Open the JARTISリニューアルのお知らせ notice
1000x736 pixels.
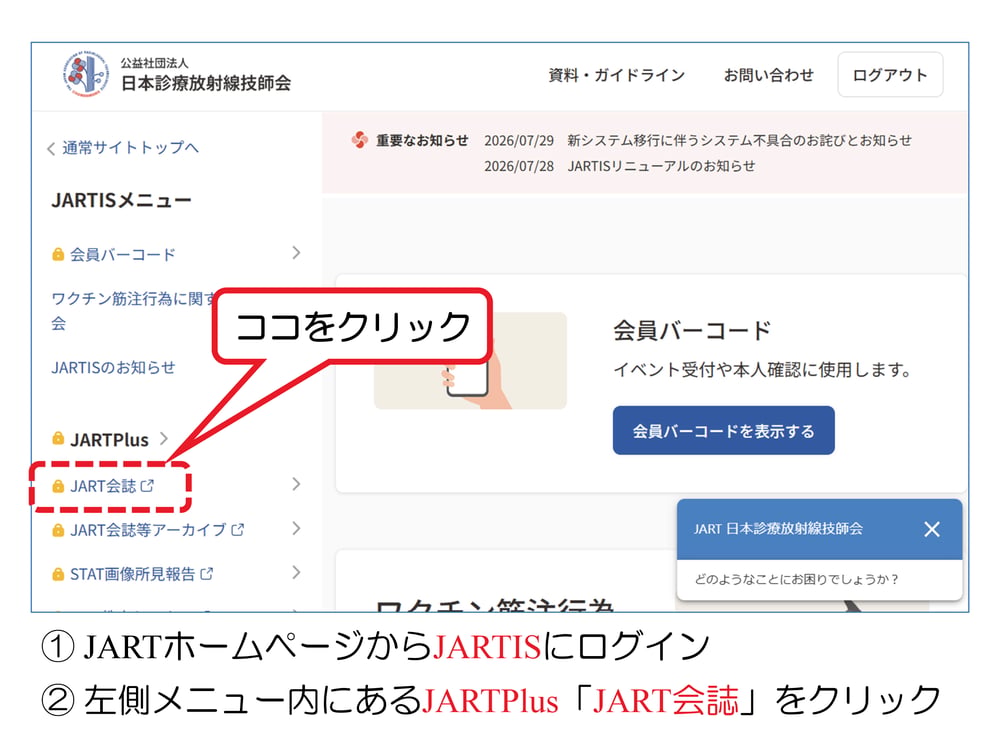click(x=661, y=166)
